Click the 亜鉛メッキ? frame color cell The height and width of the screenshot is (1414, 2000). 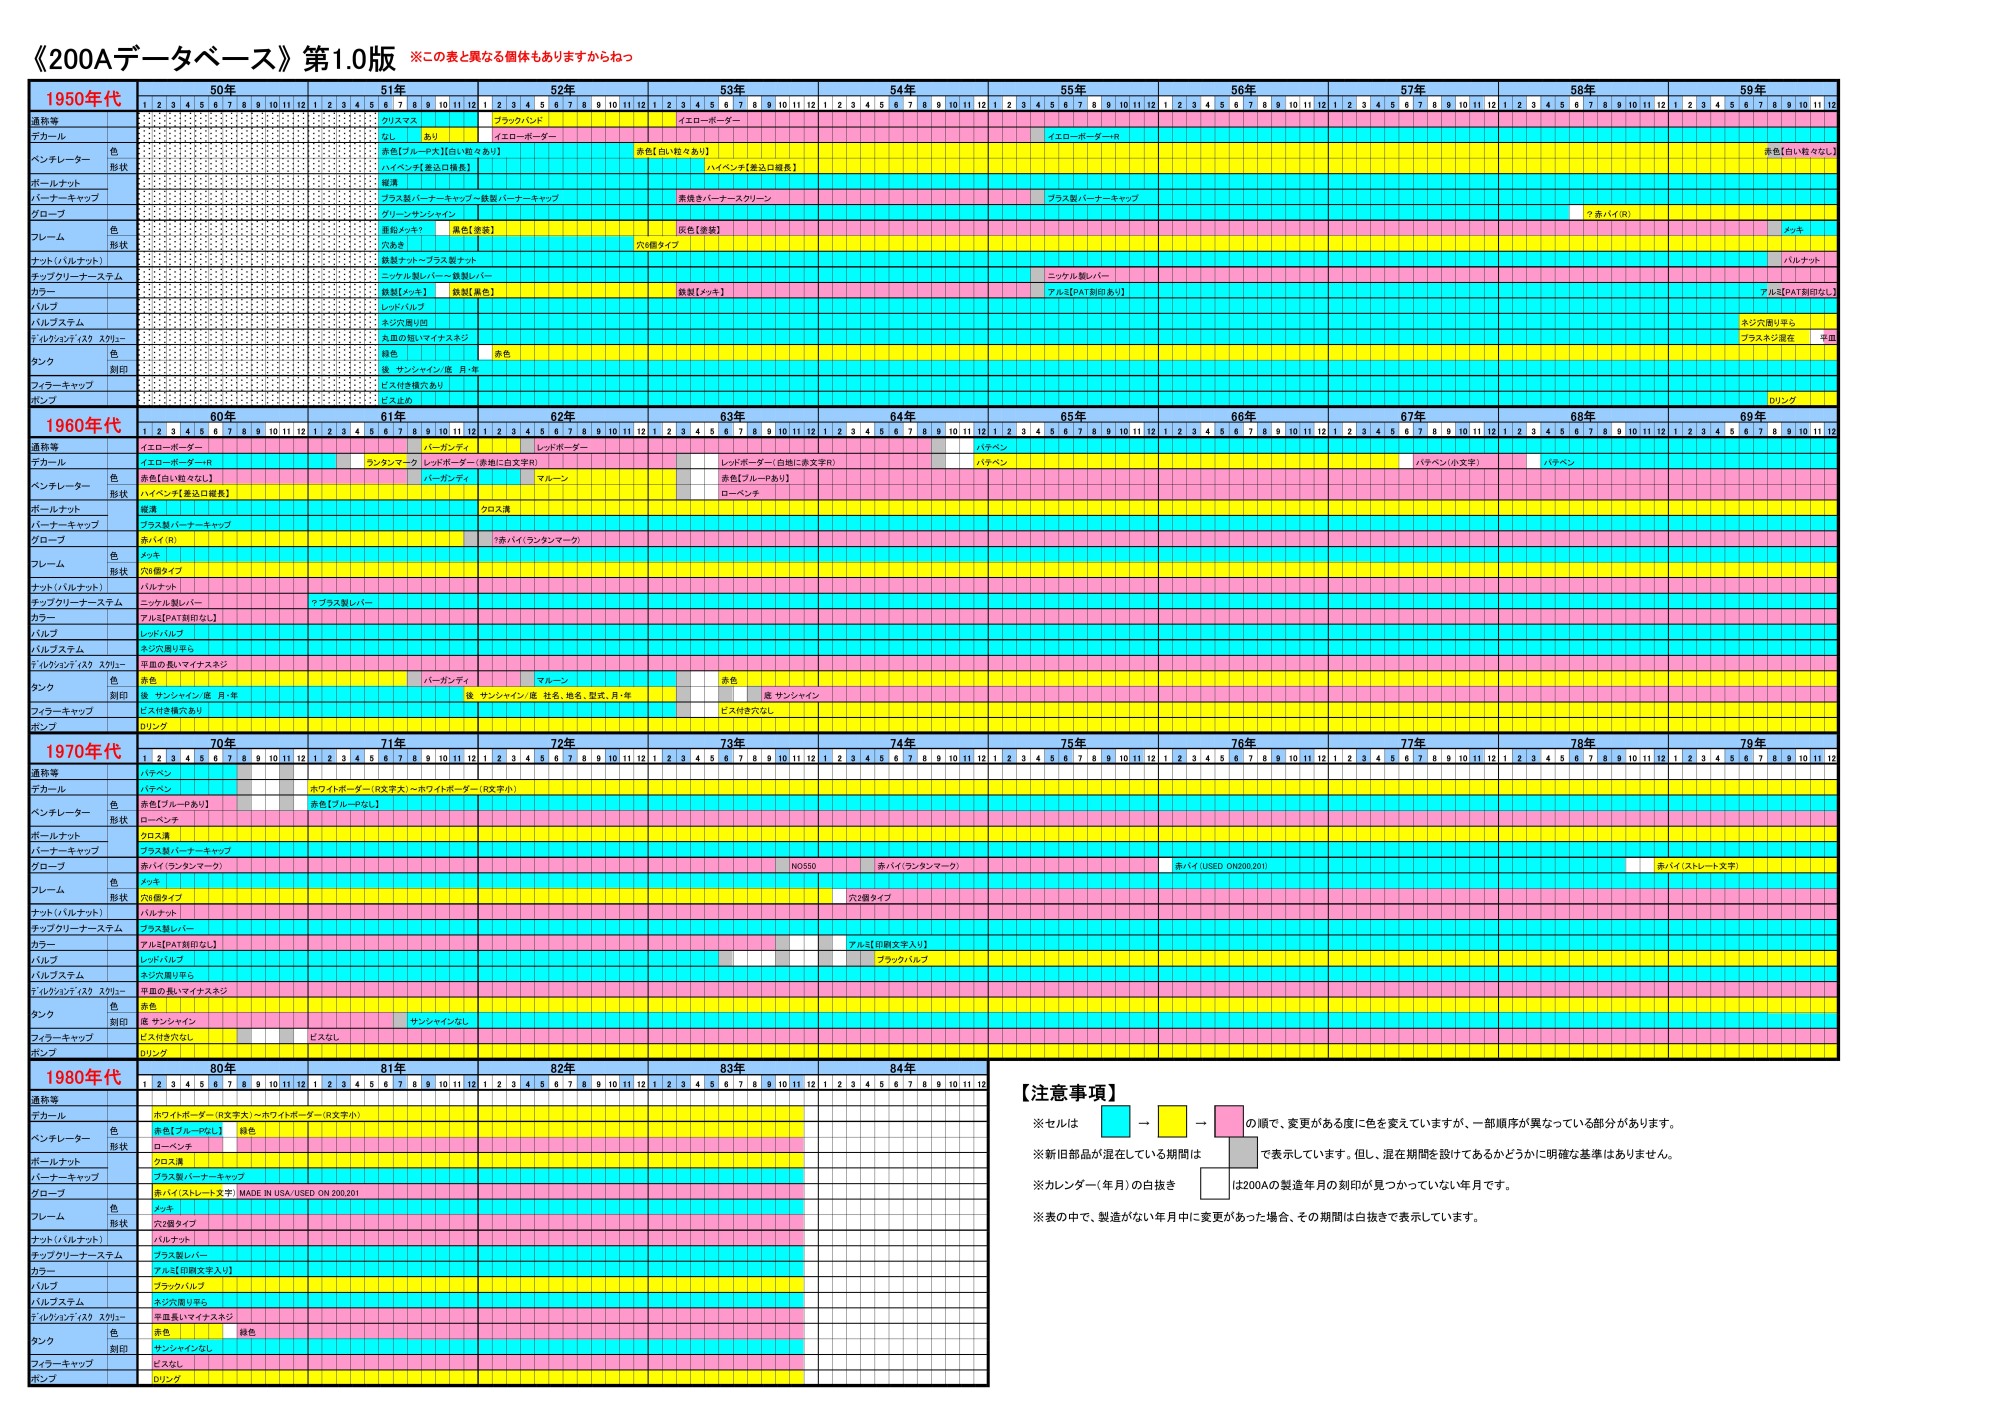[x=402, y=230]
